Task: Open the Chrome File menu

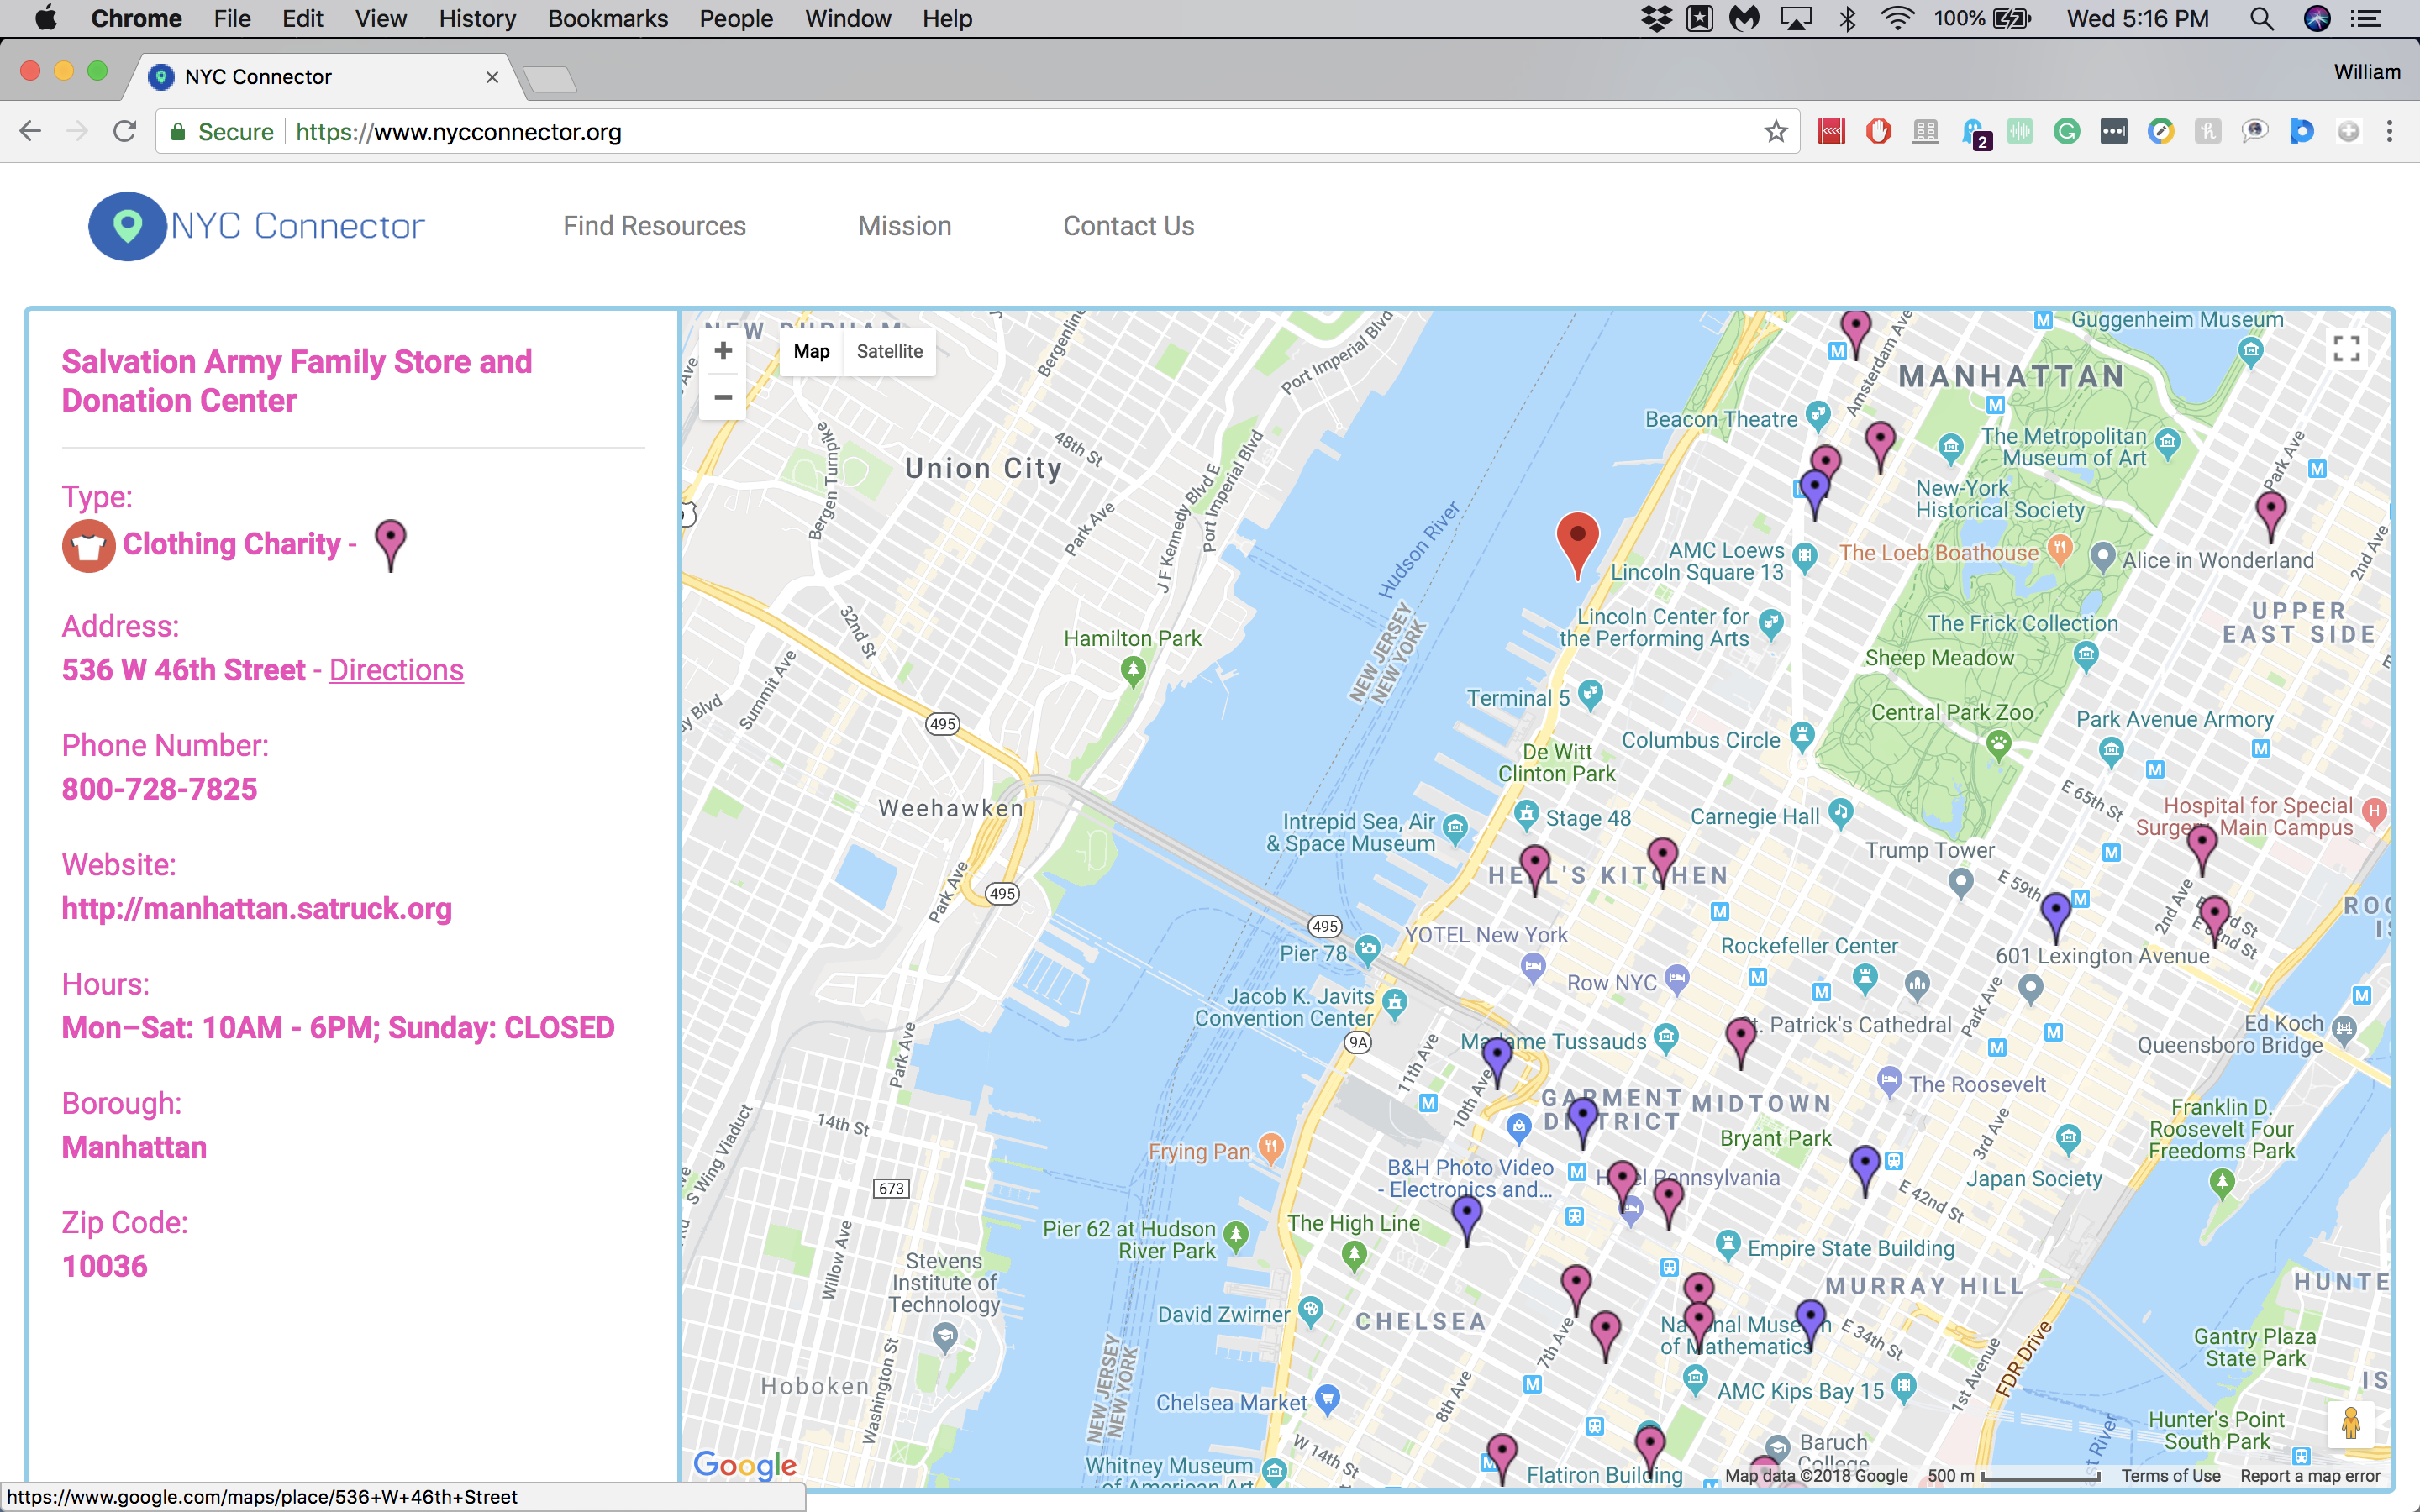Action: click(x=232, y=19)
